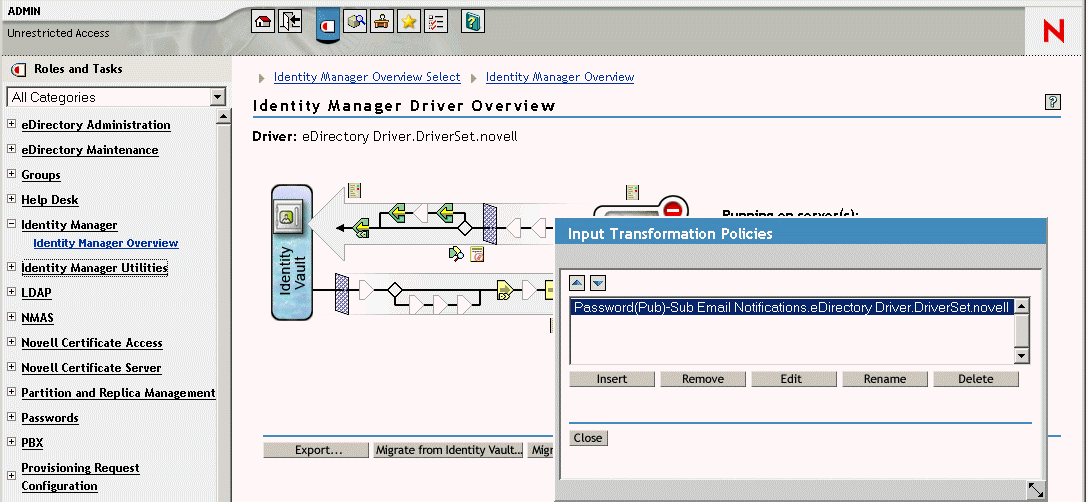Click the red driver stopped status icon
The image size is (1088, 502).
[x=673, y=211]
